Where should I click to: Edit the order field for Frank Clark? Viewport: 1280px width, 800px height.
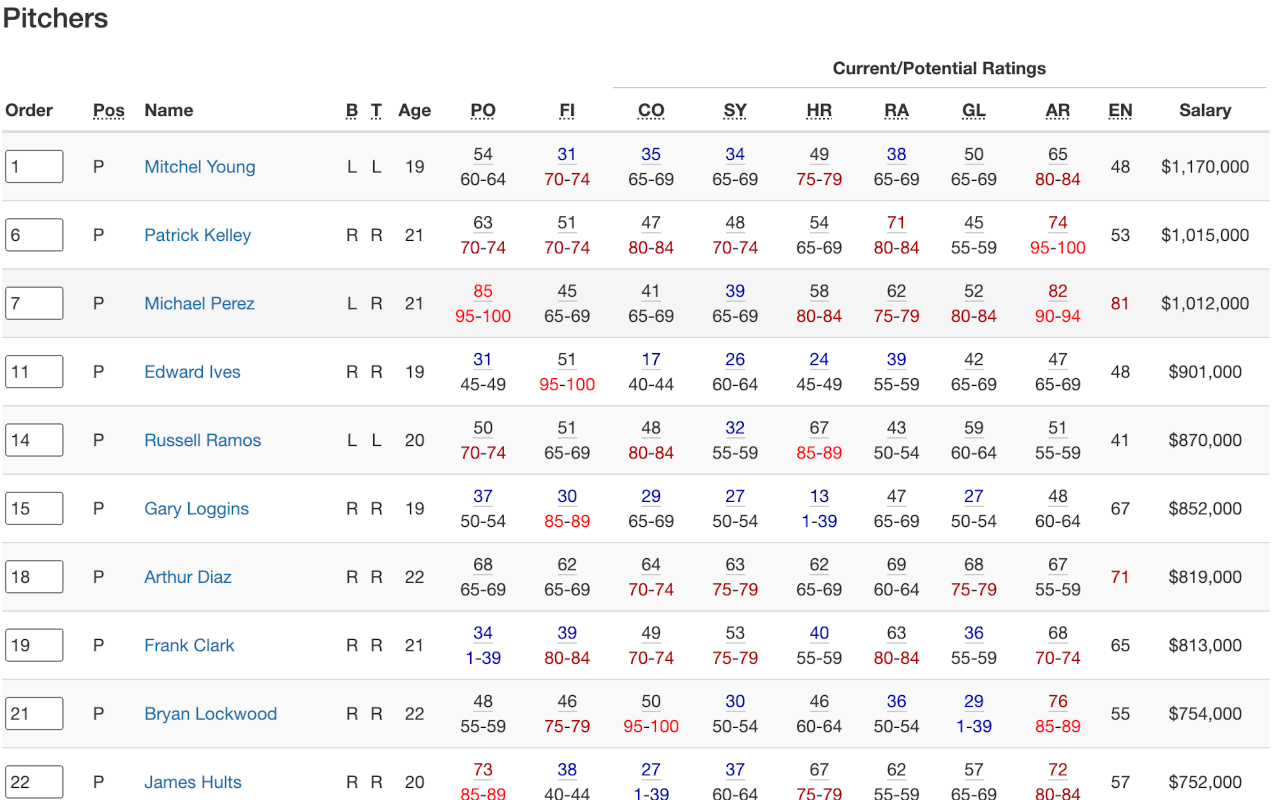[34, 645]
